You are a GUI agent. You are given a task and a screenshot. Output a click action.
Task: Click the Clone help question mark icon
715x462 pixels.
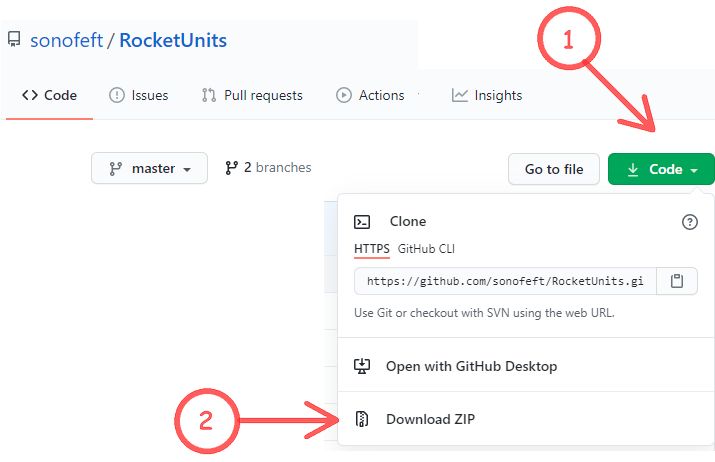689,222
